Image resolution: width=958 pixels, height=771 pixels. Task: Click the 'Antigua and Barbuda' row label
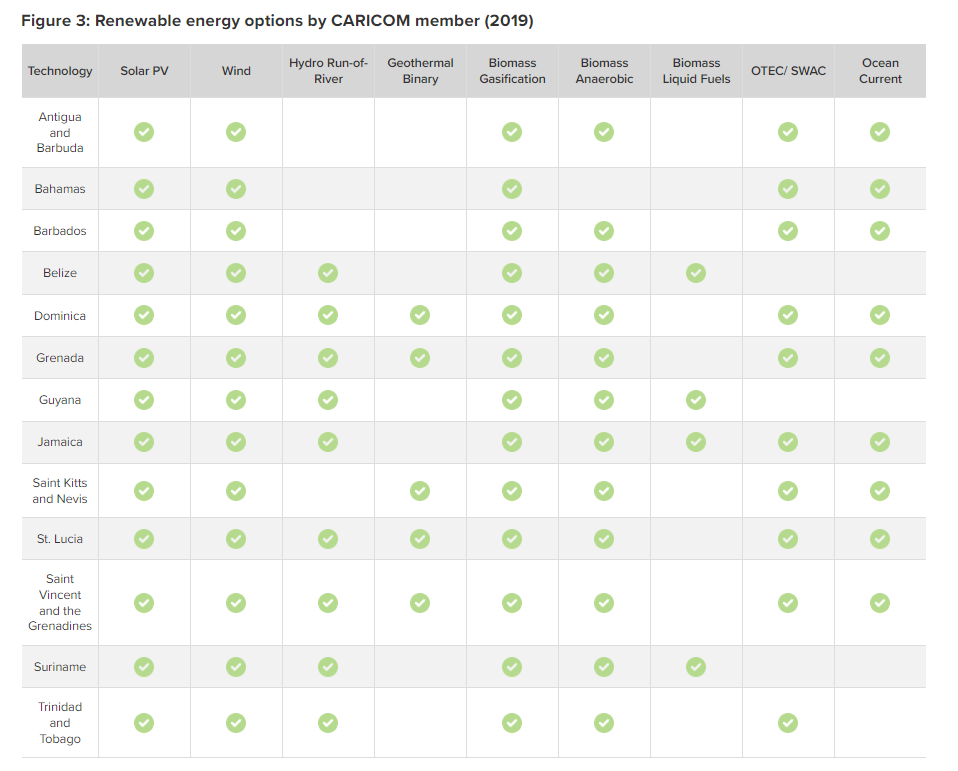(60, 133)
